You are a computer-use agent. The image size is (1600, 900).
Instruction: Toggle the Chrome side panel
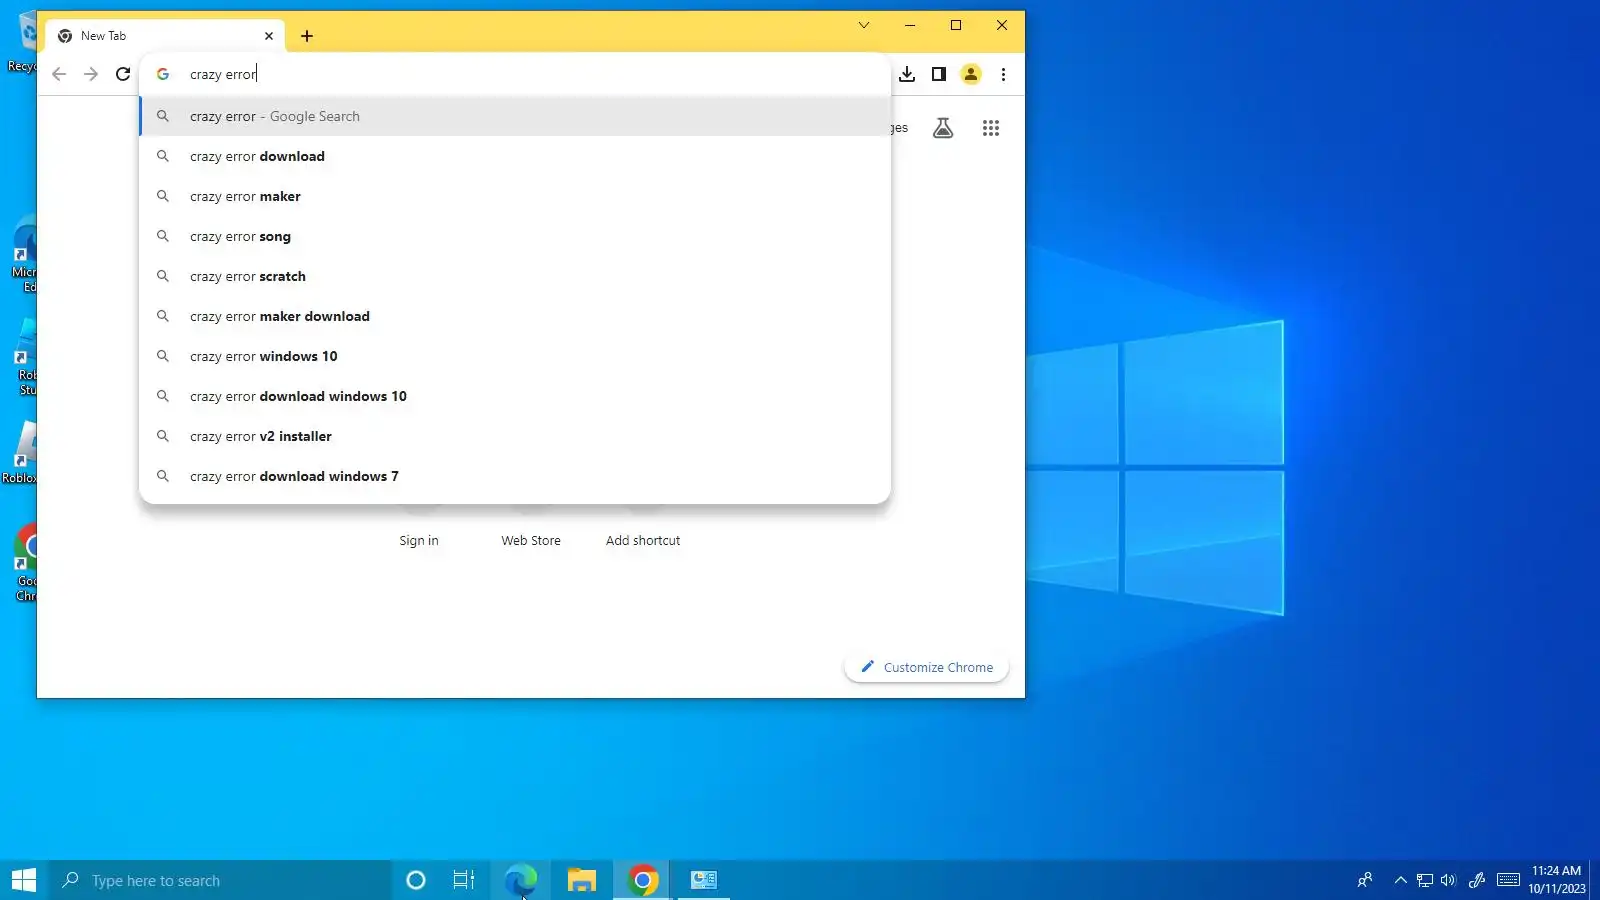click(939, 74)
